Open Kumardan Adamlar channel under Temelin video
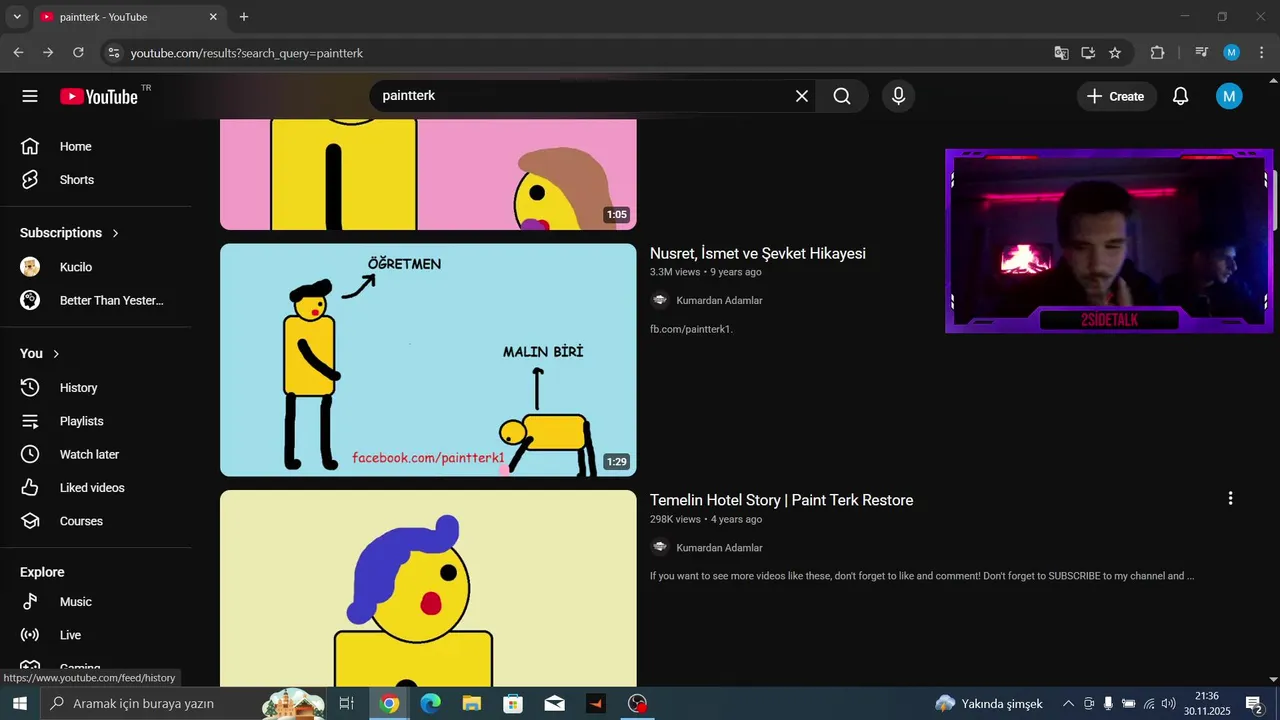 coord(719,548)
